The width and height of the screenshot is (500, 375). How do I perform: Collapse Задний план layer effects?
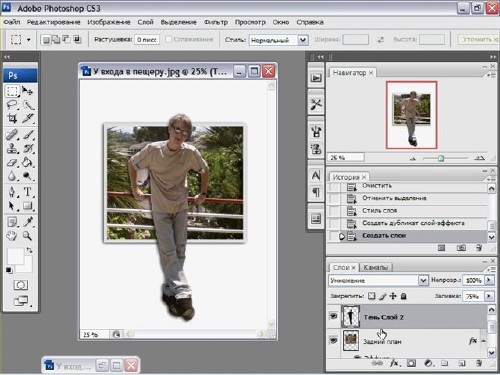(x=483, y=341)
